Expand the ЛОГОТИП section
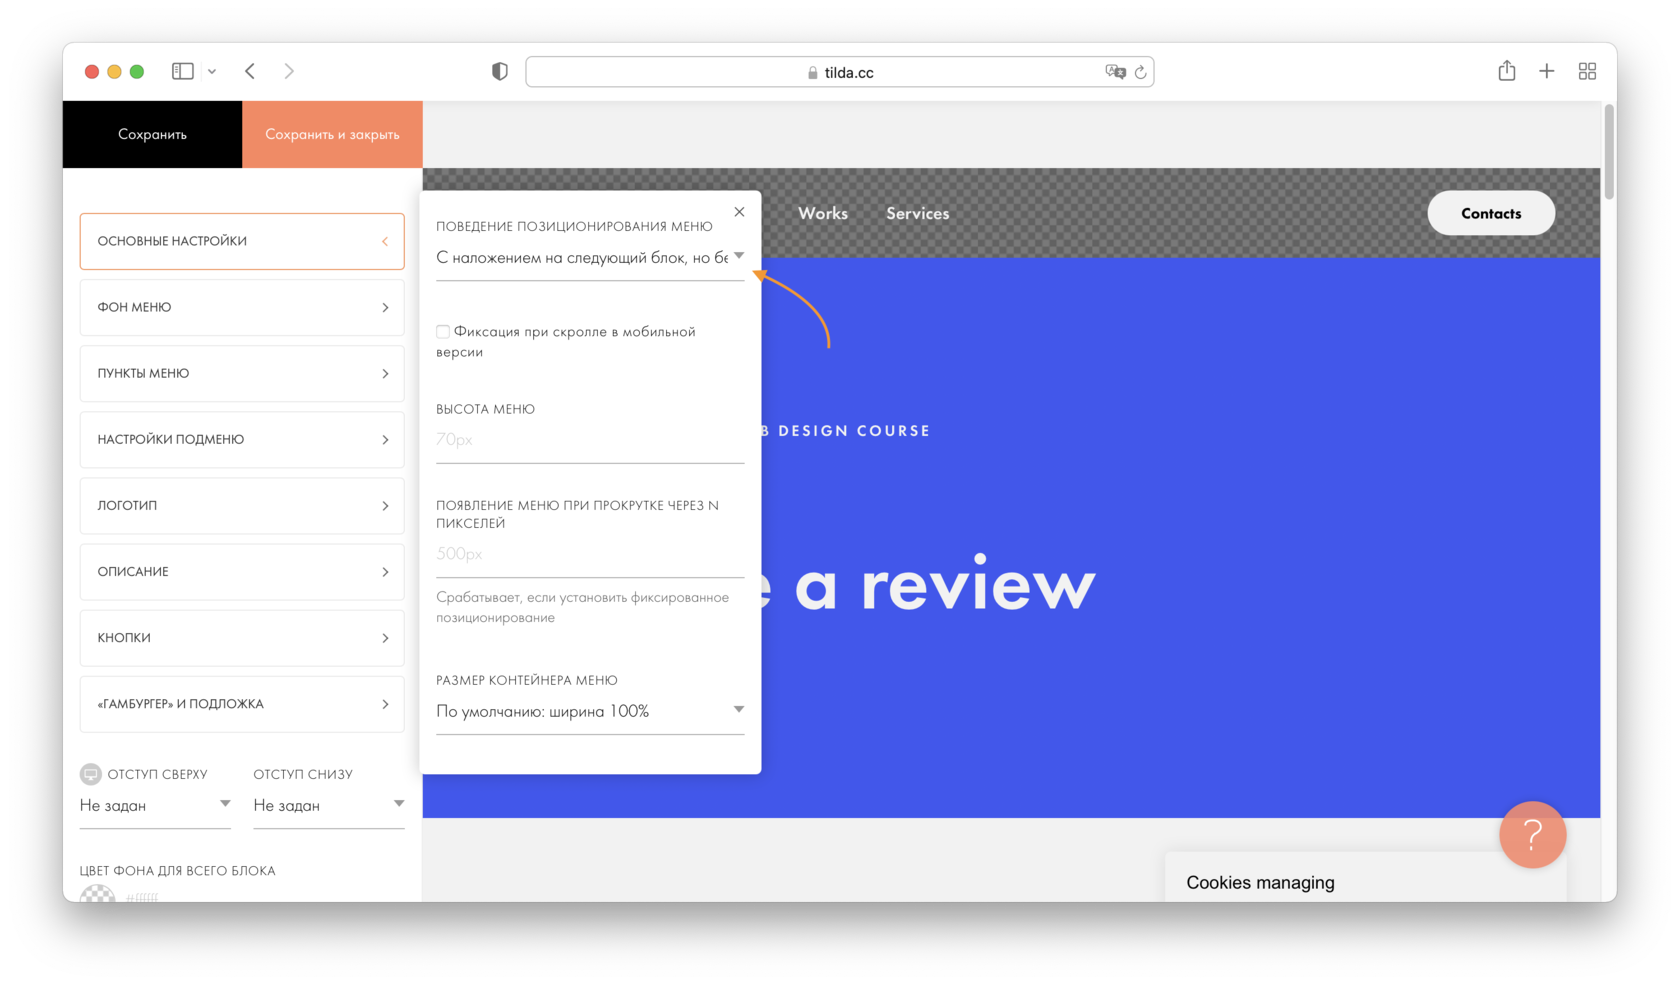 [x=242, y=505]
